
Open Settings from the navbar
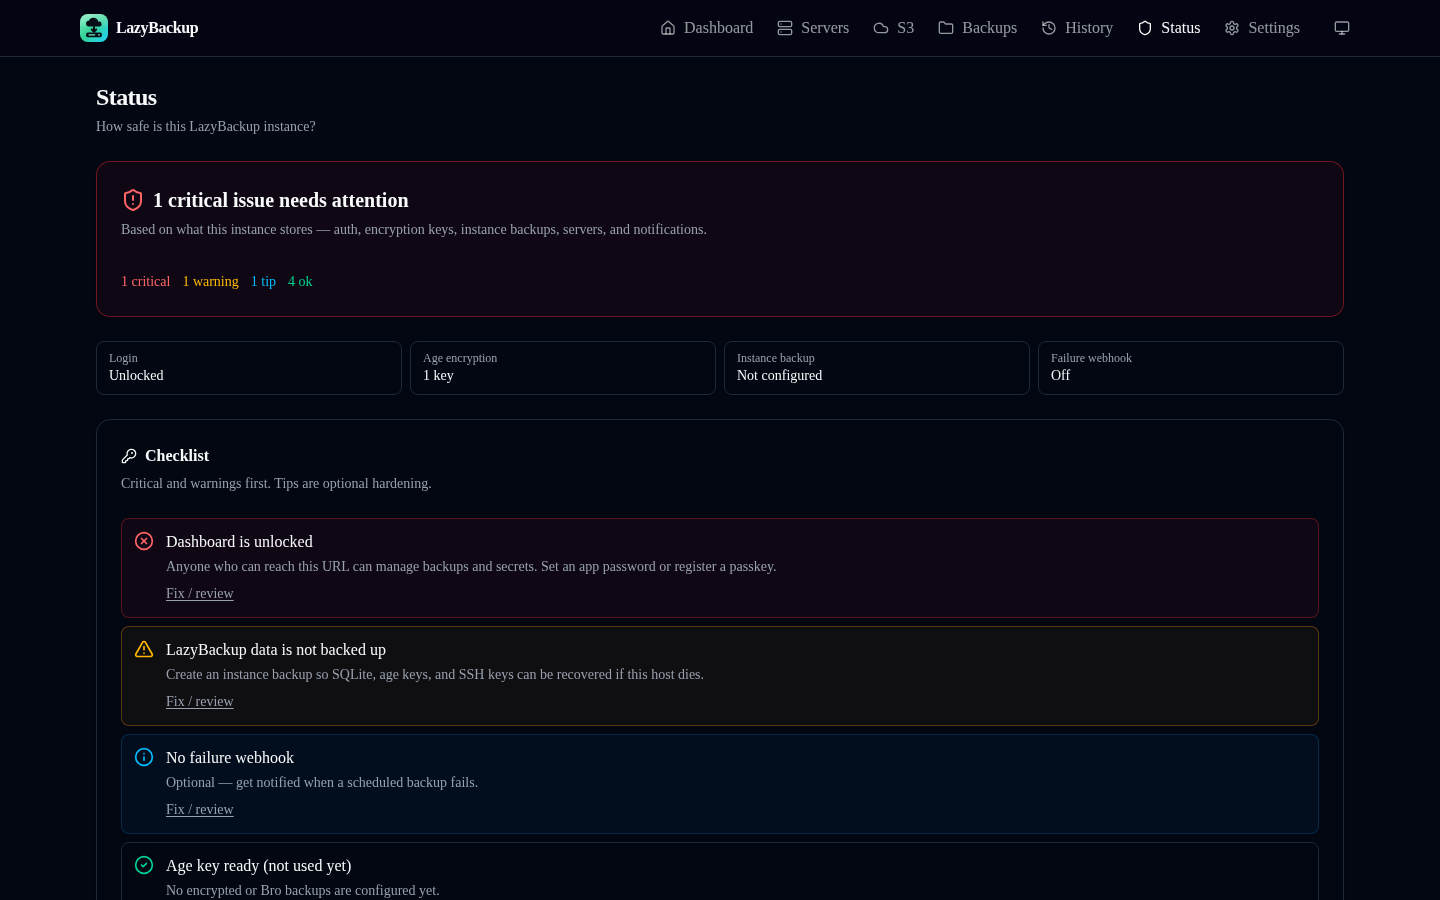point(1262,28)
